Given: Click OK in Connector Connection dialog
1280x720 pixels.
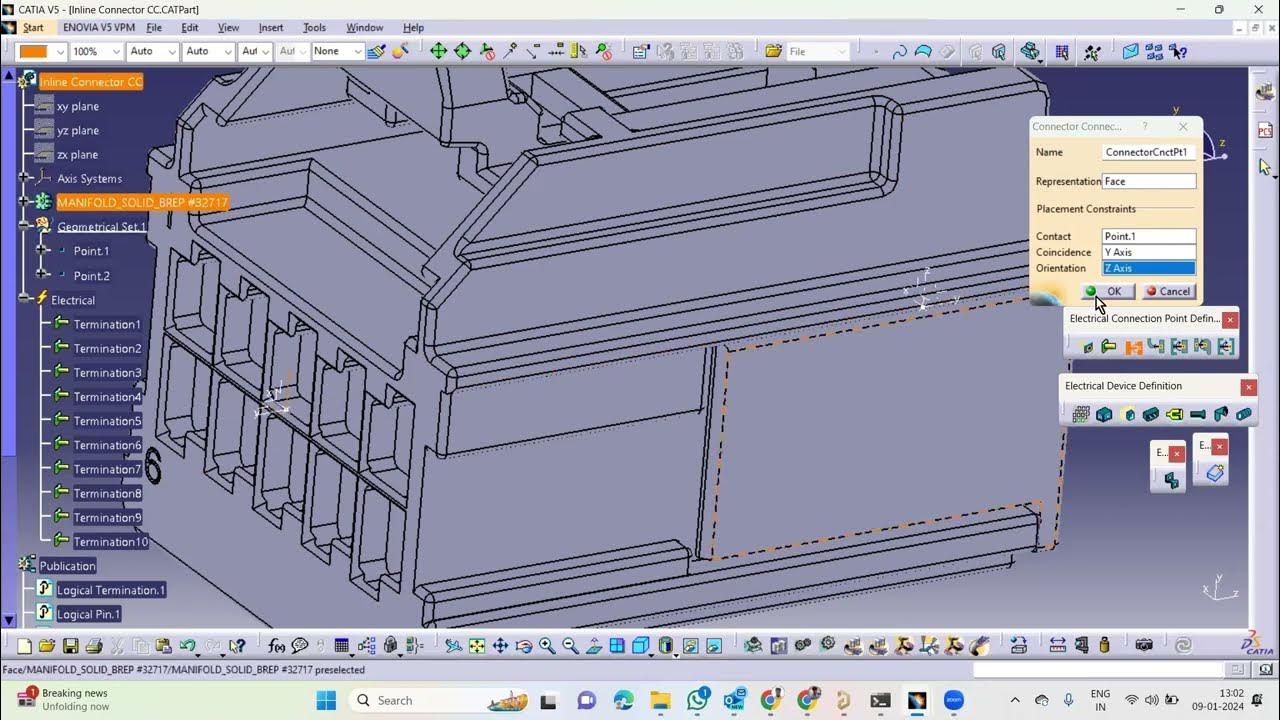Looking at the screenshot, I should click(1107, 291).
